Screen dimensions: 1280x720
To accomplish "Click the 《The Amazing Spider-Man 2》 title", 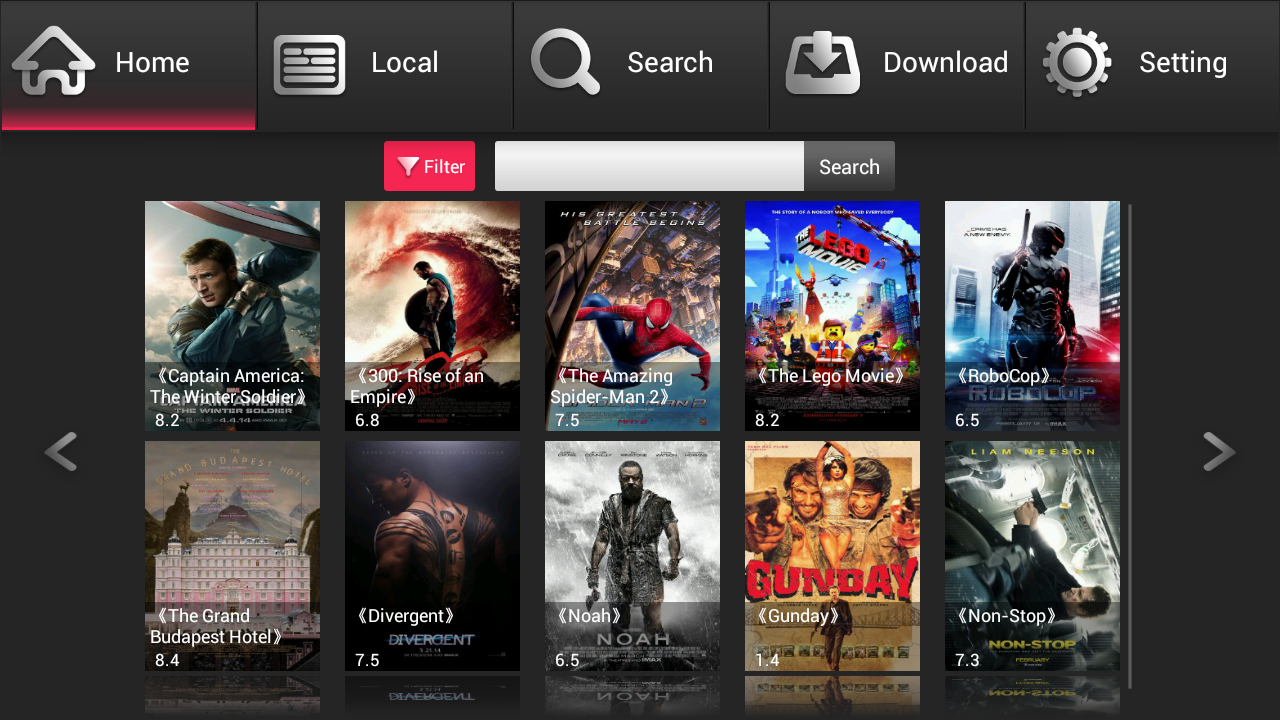I will coord(612,387).
